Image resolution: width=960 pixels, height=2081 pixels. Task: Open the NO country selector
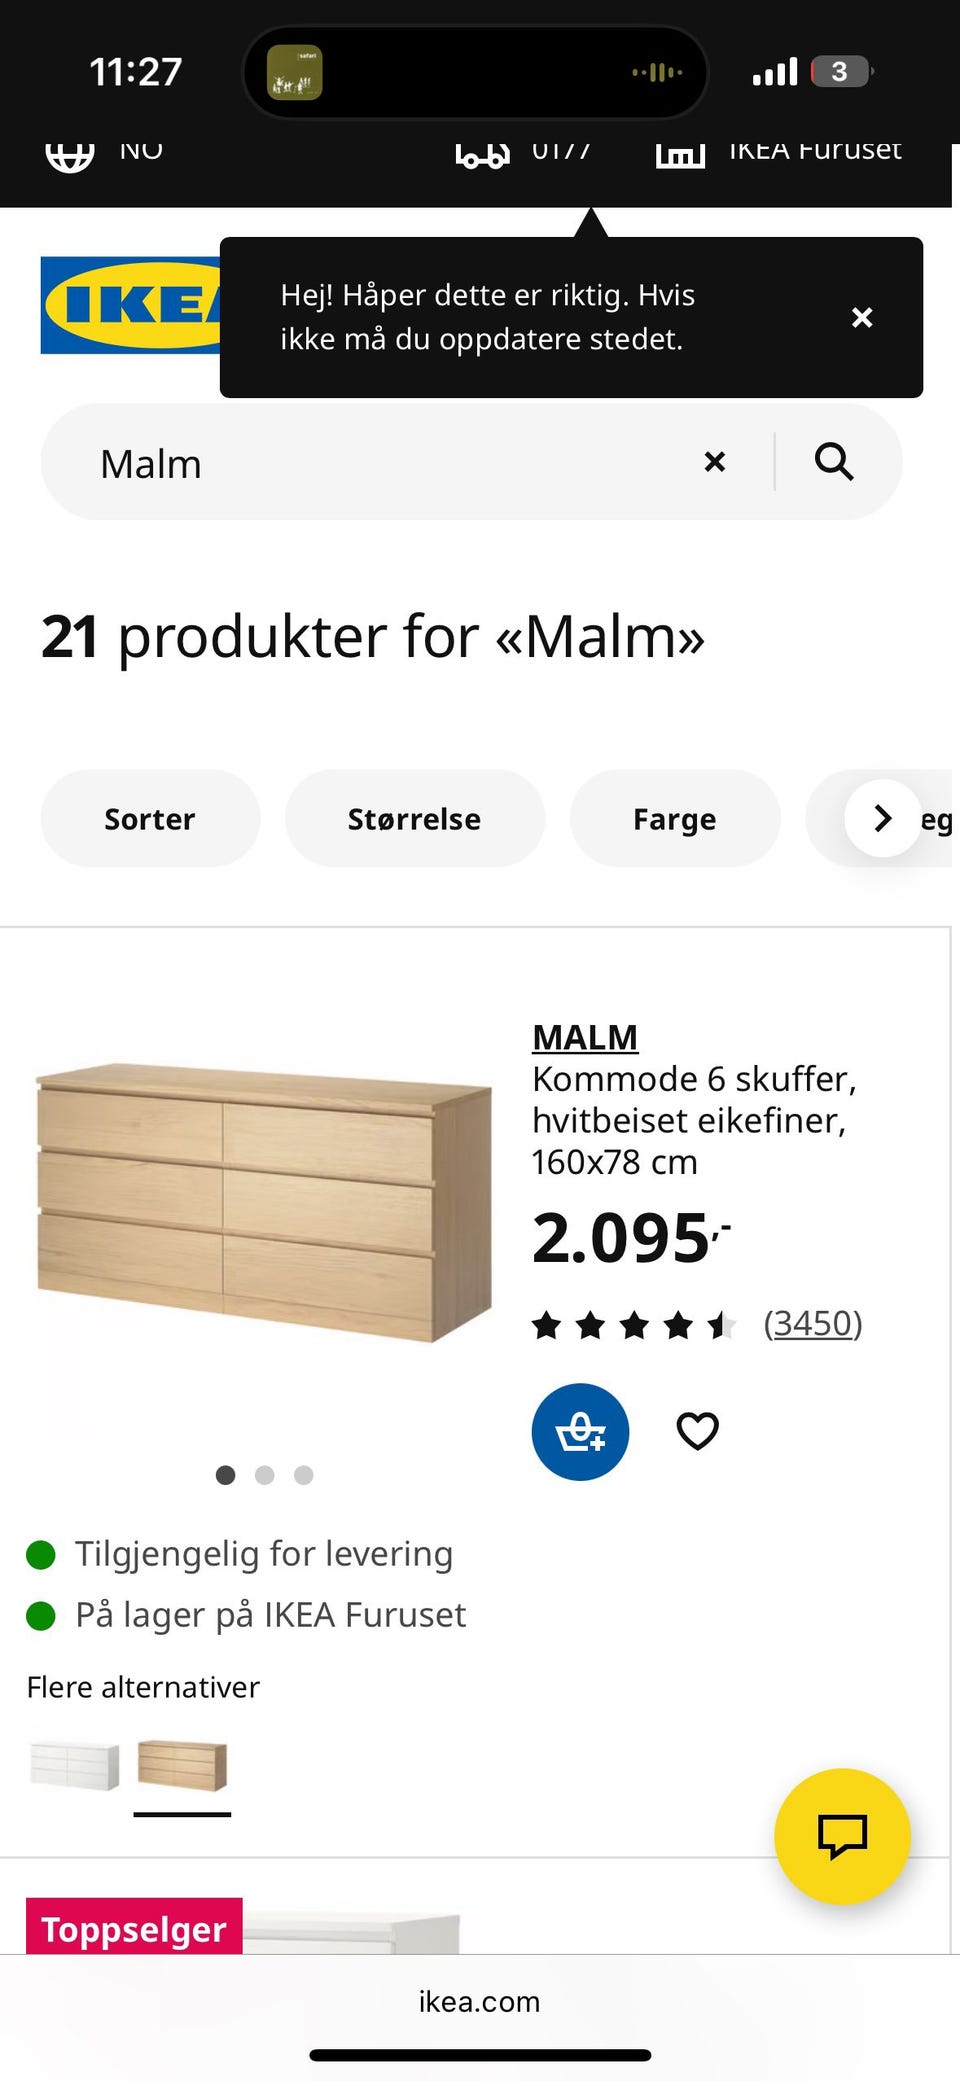point(142,150)
